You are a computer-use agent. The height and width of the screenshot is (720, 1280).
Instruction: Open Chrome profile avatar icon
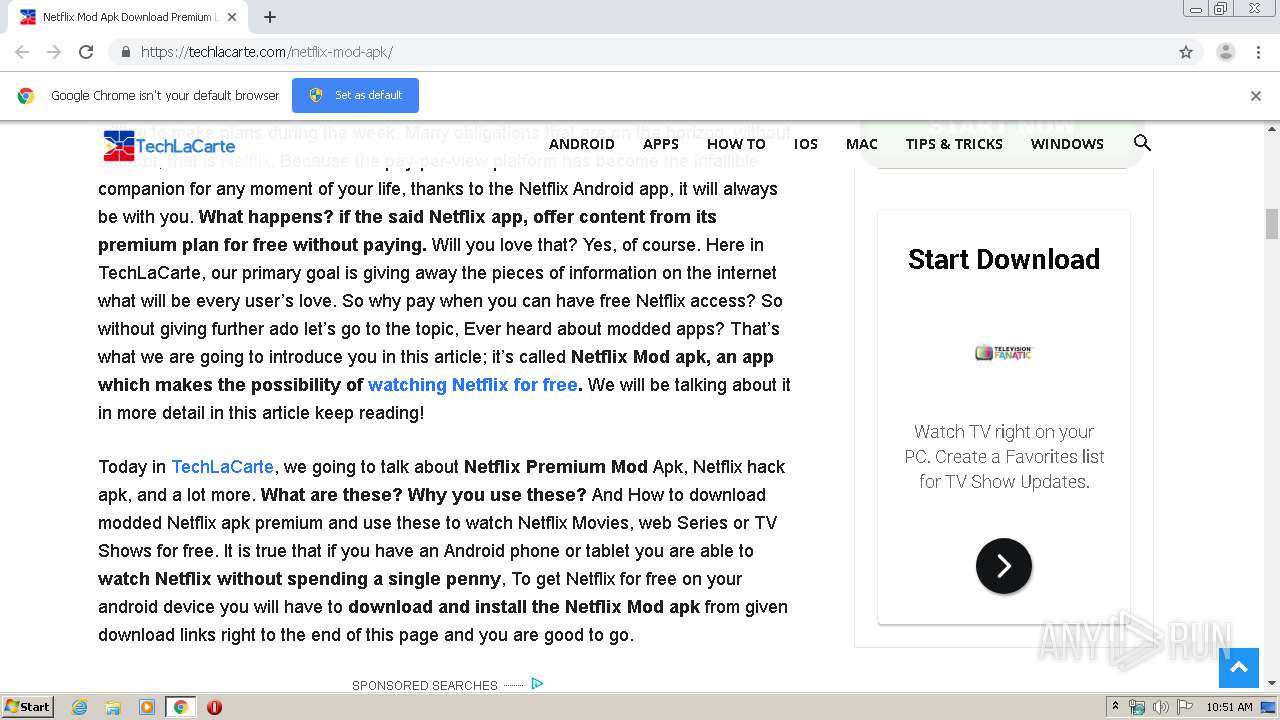[x=1225, y=52]
